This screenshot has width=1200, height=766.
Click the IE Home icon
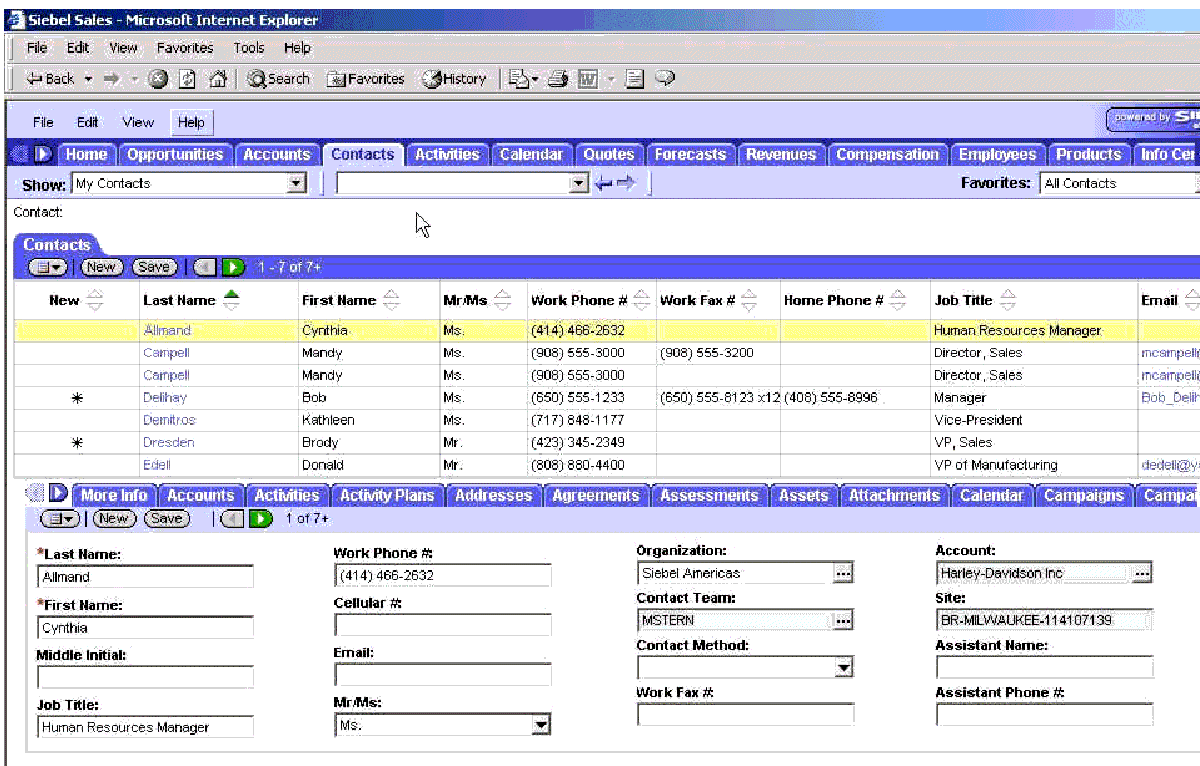[218, 79]
